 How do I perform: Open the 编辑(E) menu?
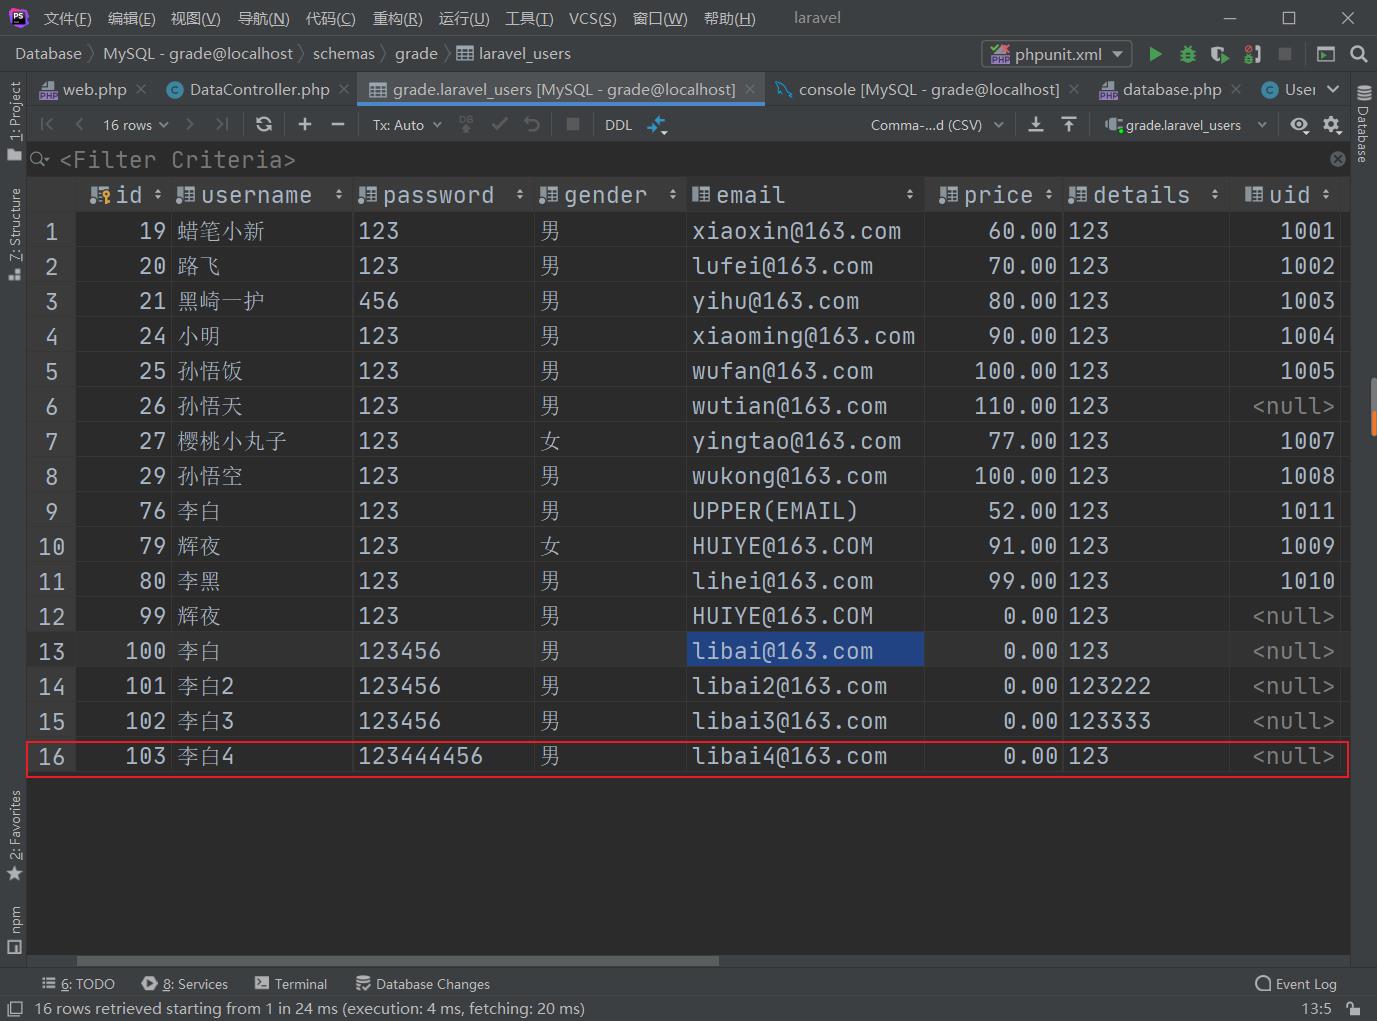point(131,18)
